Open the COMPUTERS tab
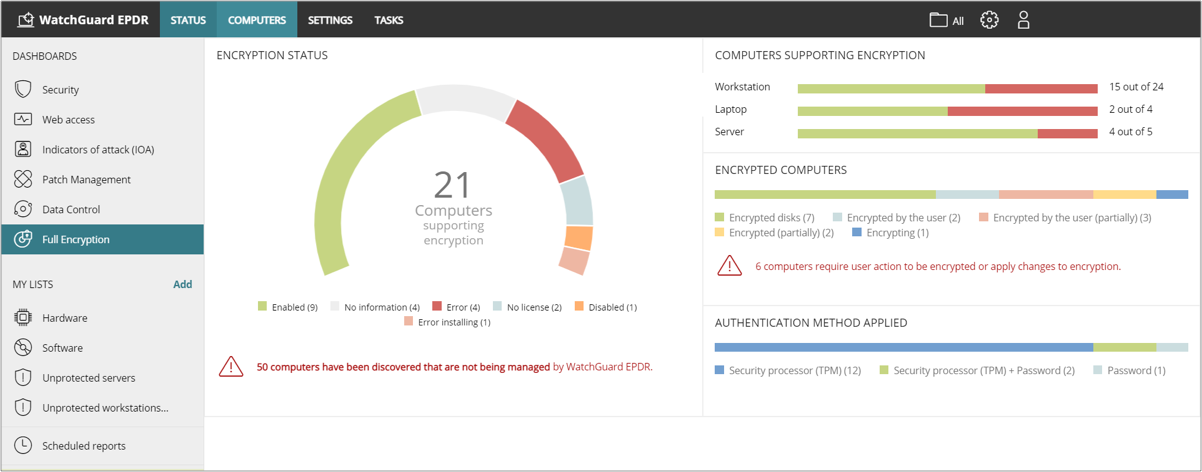 pos(257,20)
